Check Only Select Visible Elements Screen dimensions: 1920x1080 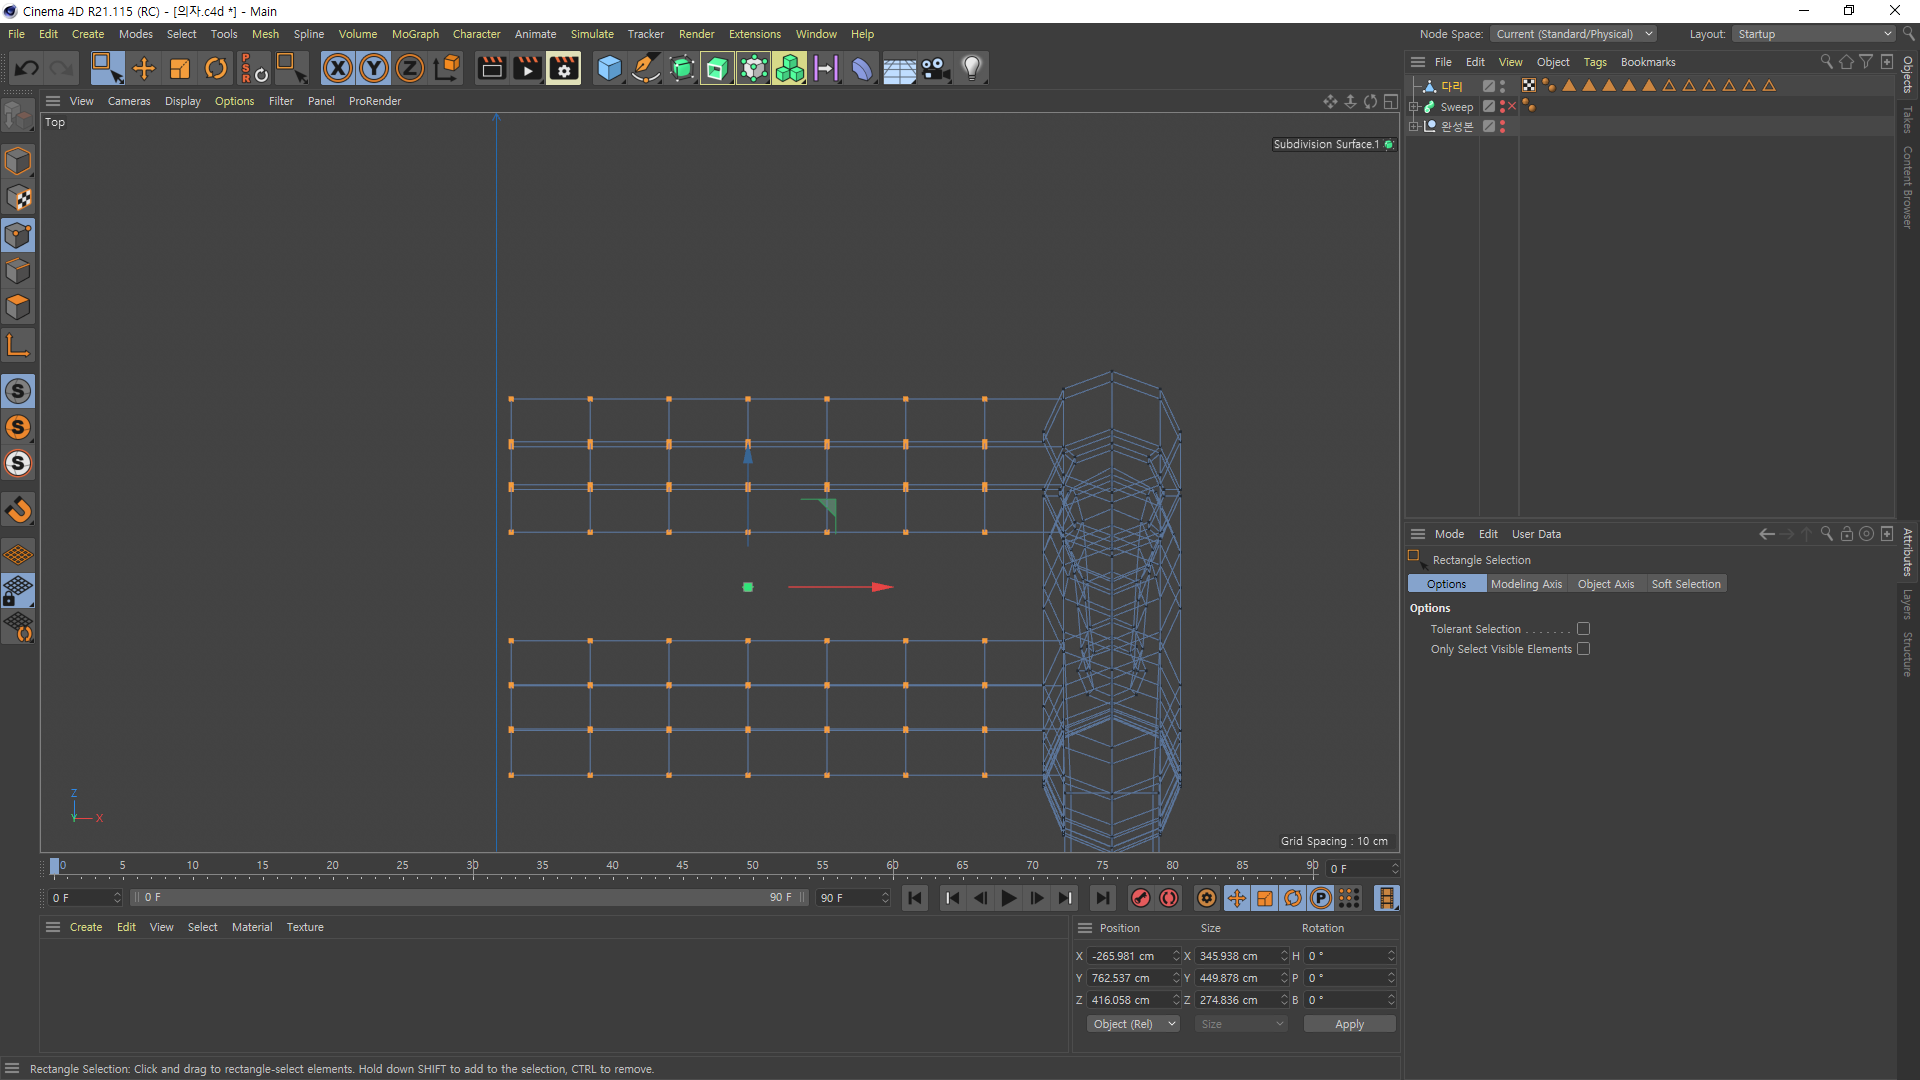tap(1583, 649)
